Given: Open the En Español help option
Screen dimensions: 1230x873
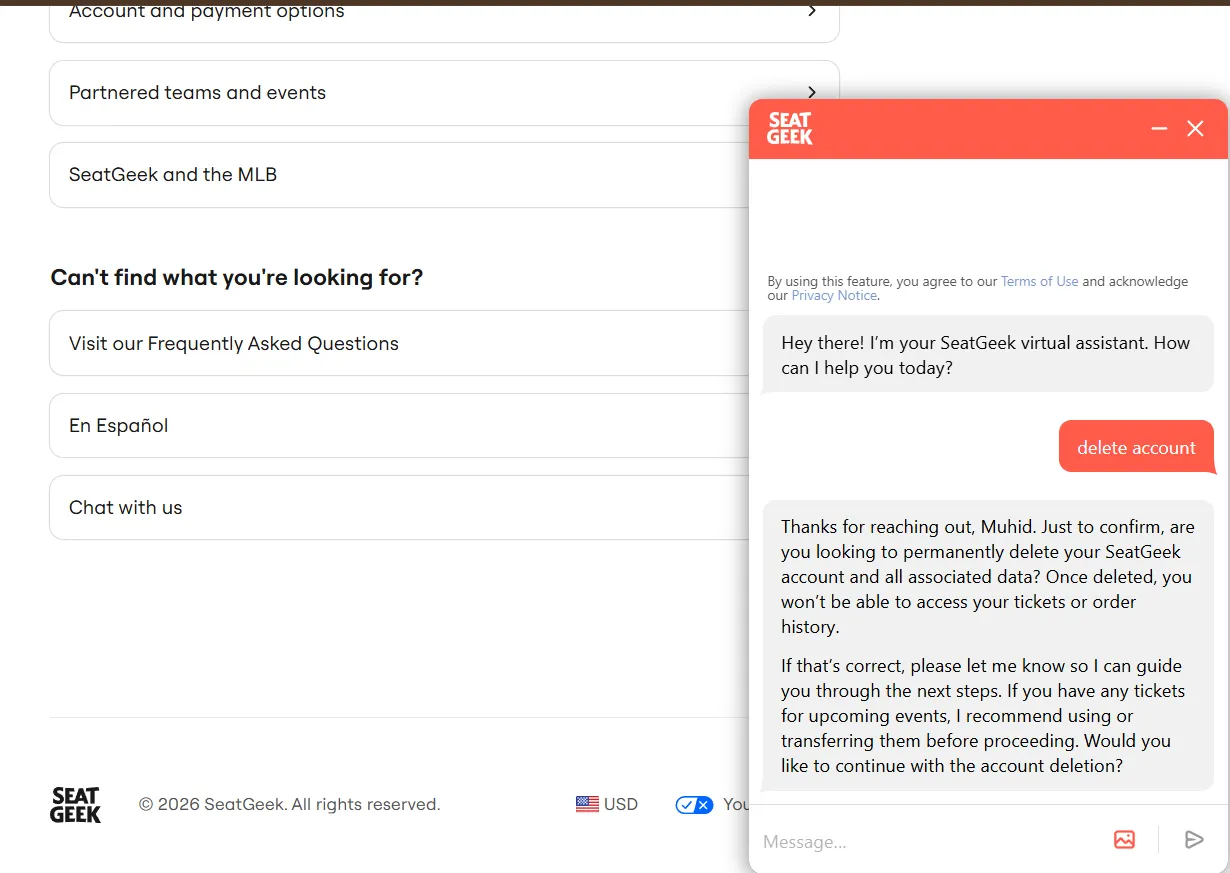Looking at the screenshot, I should pyautogui.click(x=399, y=425).
